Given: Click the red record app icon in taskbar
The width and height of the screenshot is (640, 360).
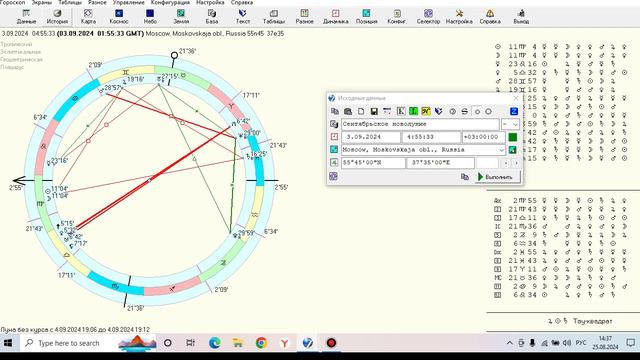Looking at the screenshot, I should [331, 343].
